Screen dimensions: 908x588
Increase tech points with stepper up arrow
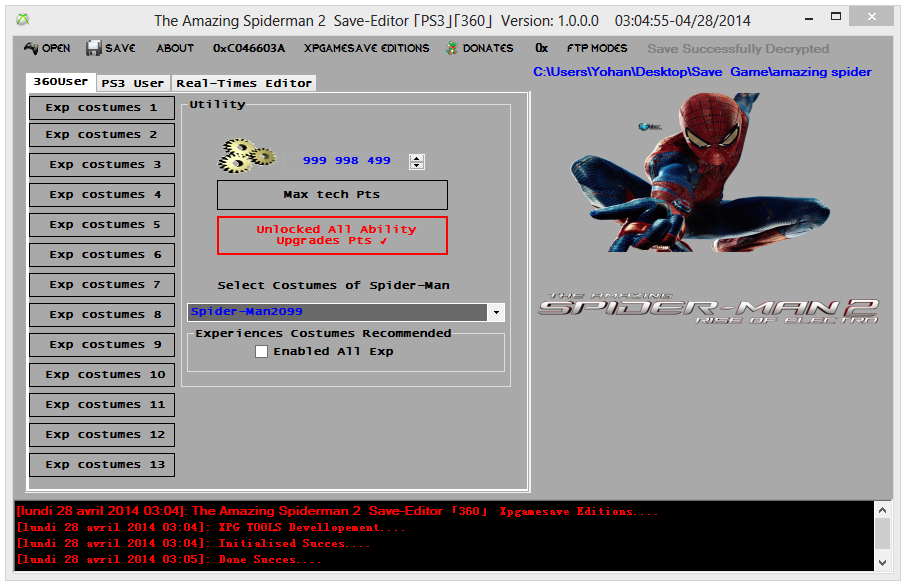coord(417,158)
